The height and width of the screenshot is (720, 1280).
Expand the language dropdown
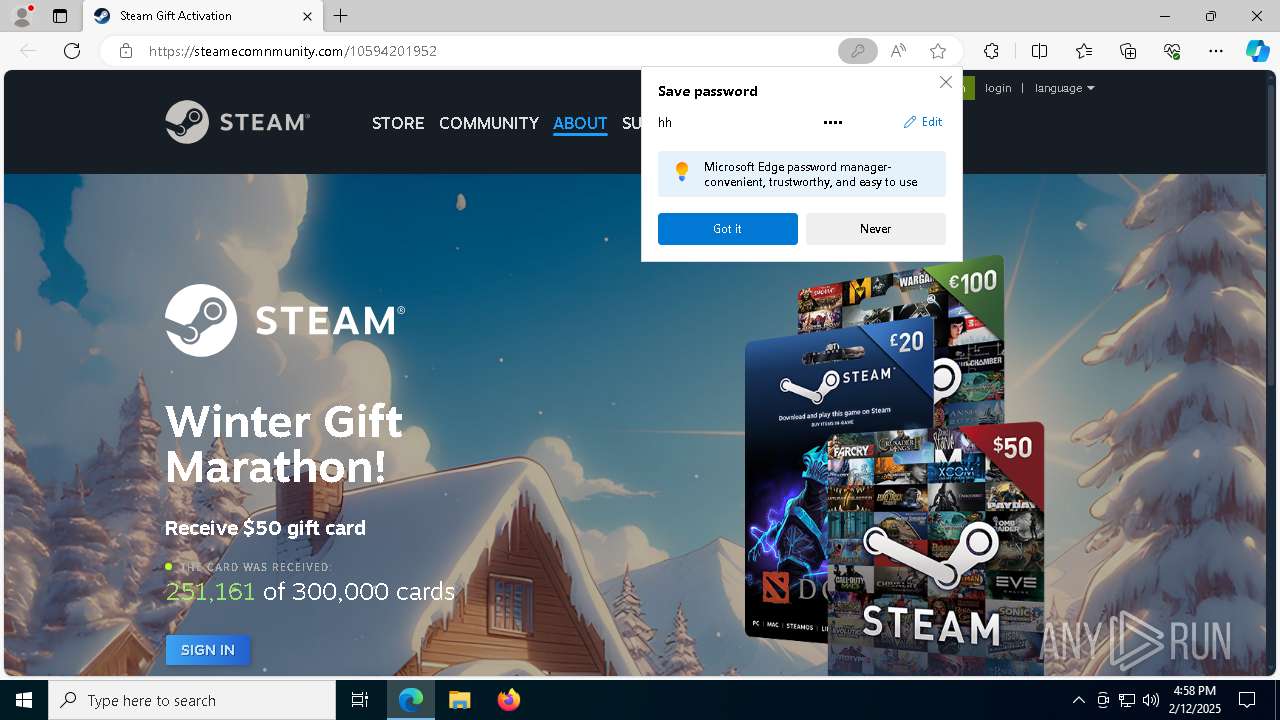[1065, 88]
